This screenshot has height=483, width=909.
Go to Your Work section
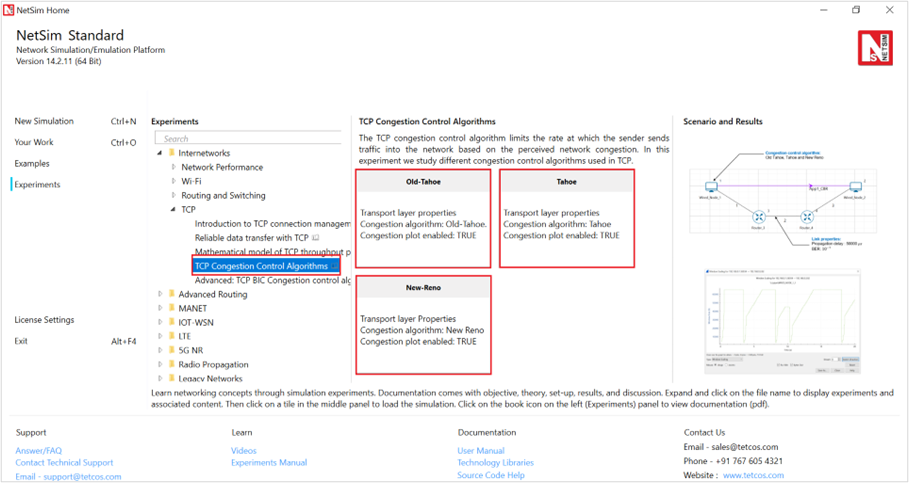(35, 142)
